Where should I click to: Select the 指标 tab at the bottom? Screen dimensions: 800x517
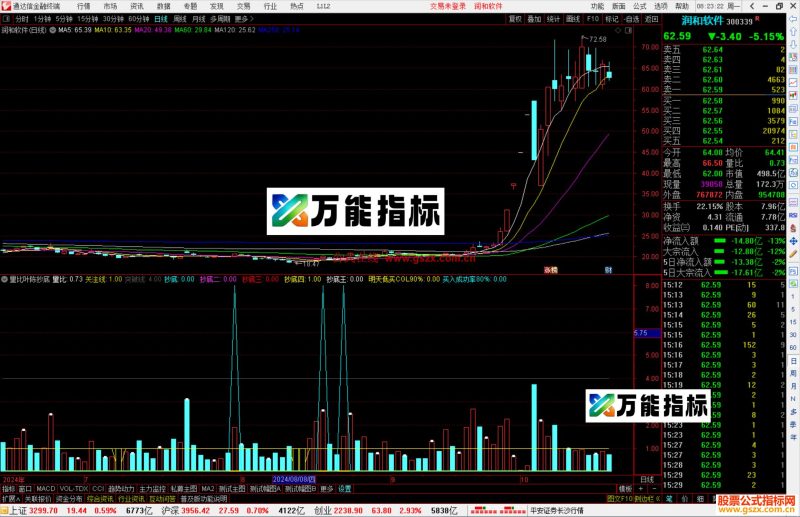pyautogui.click(x=9, y=489)
